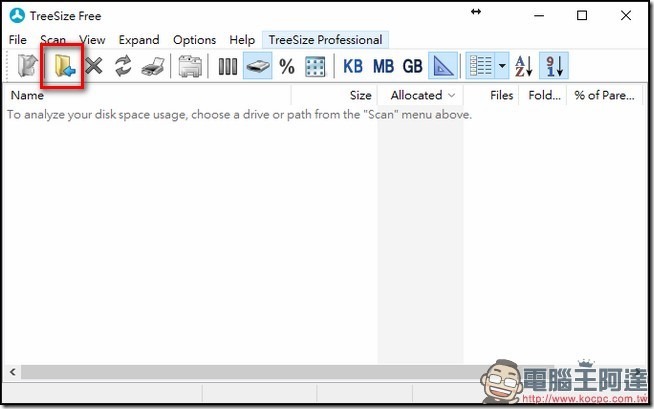Image resolution: width=654 pixels, height=409 pixels.
Task: Open the list options dropdown arrow
Action: tap(502, 66)
